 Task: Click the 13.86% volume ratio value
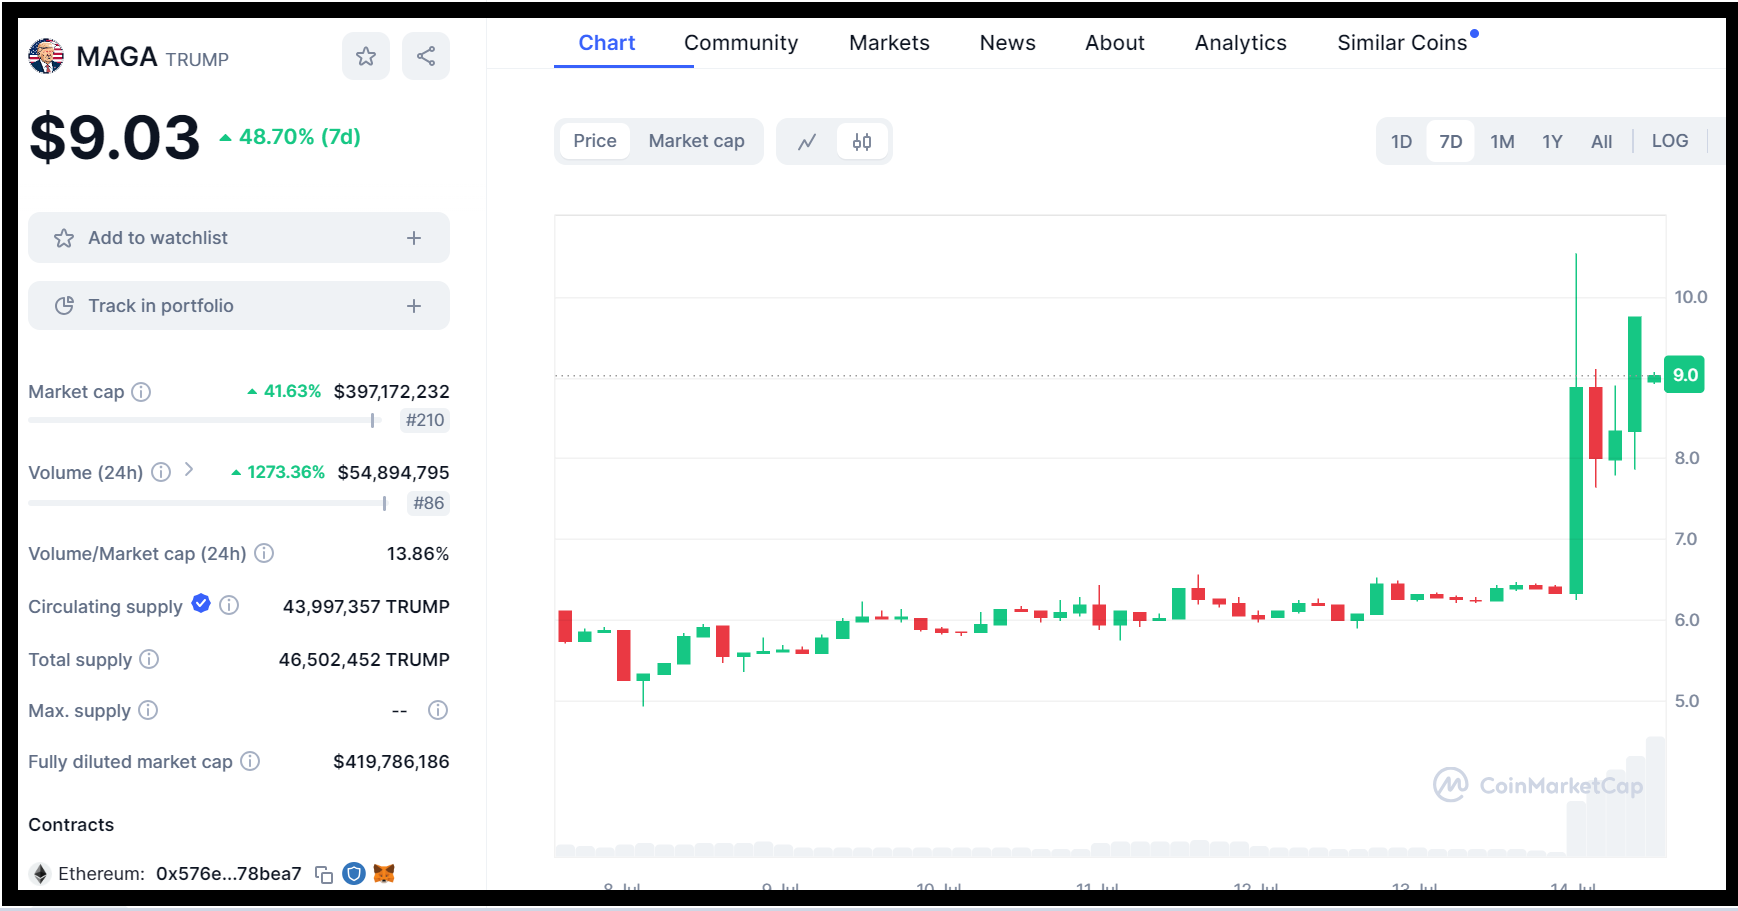(x=418, y=553)
